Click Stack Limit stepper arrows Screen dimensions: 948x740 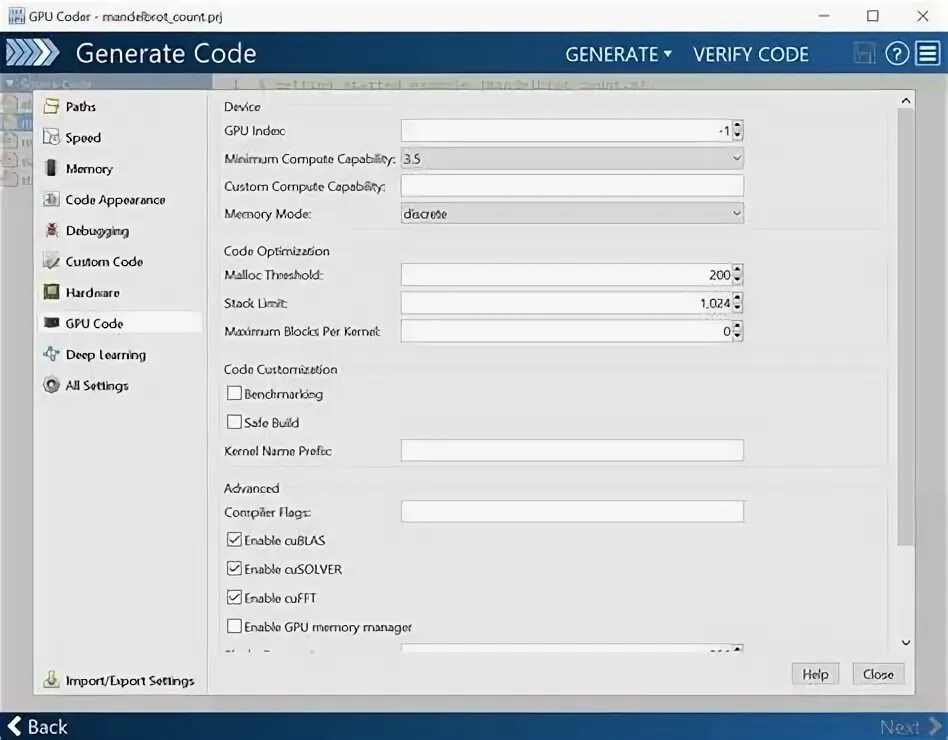pos(737,303)
